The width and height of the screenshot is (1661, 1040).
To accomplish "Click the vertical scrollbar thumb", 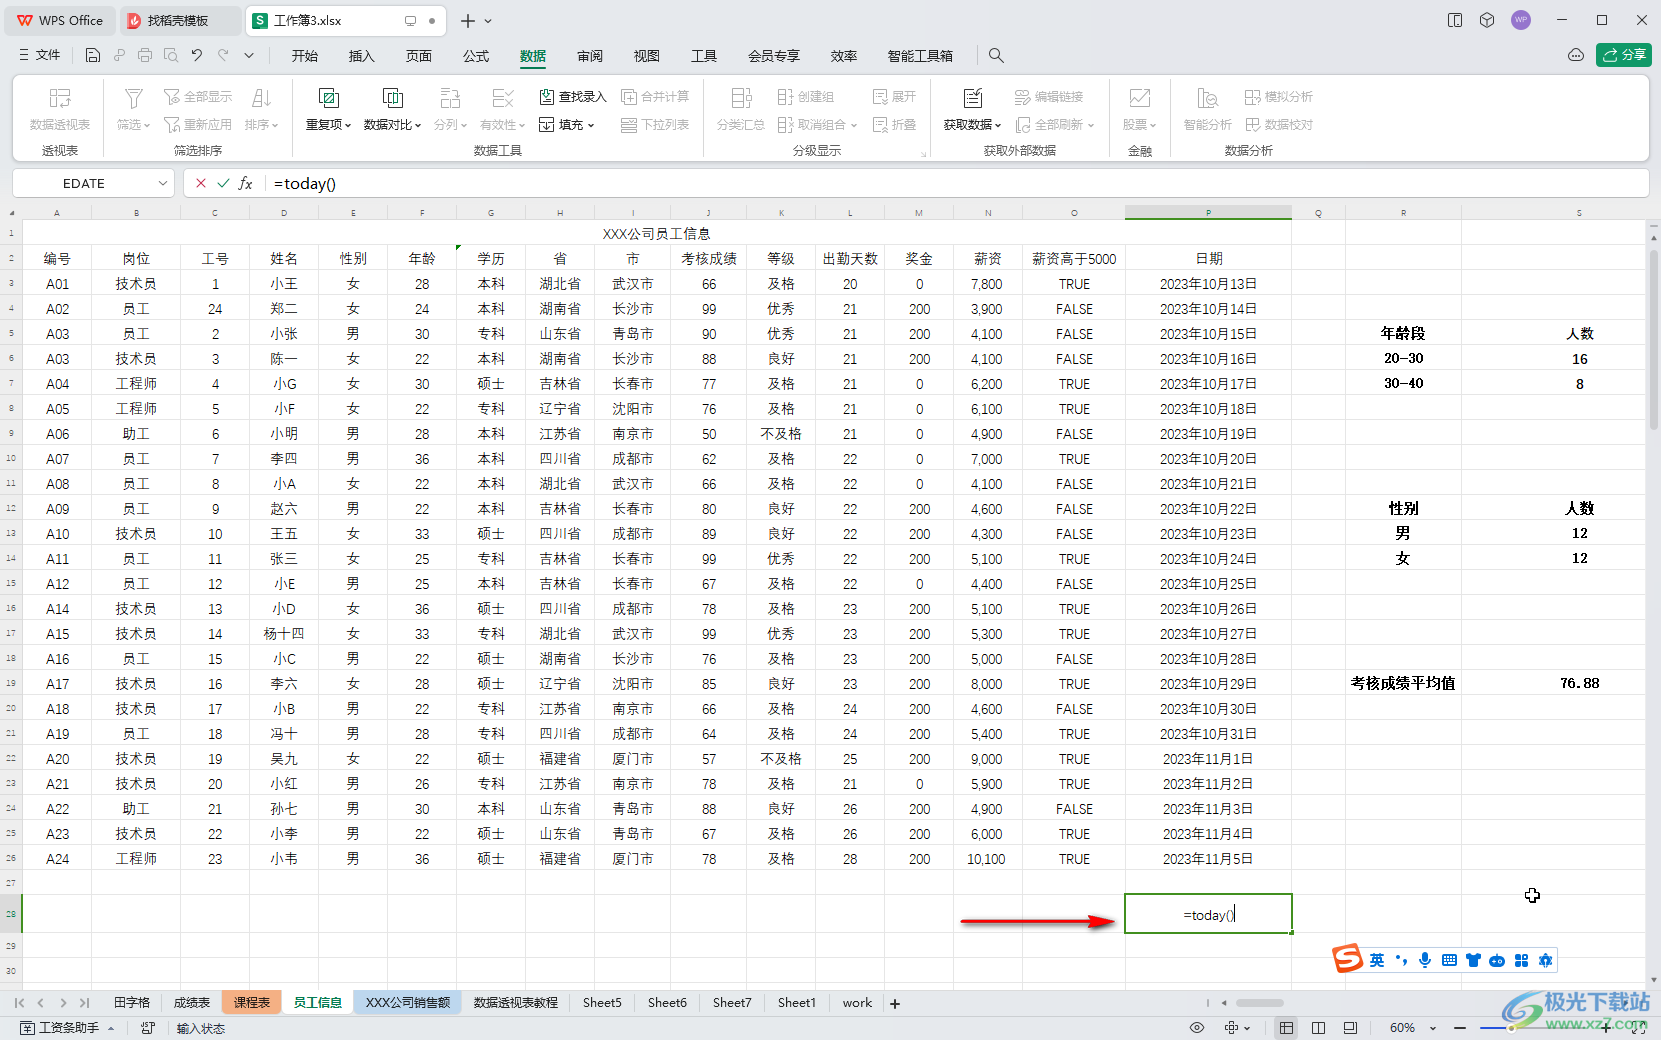I will point(1653,340).
